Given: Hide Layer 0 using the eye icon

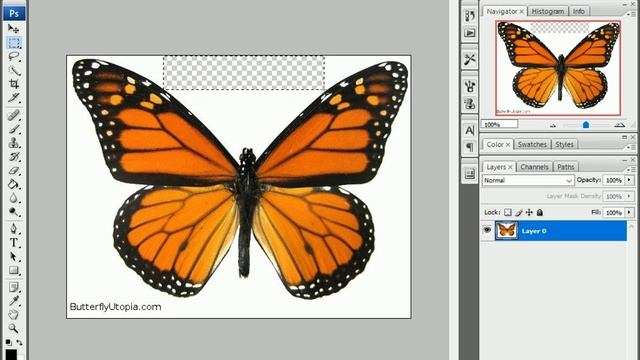Looking at the screenshot, I should click(x=487, y=230).
